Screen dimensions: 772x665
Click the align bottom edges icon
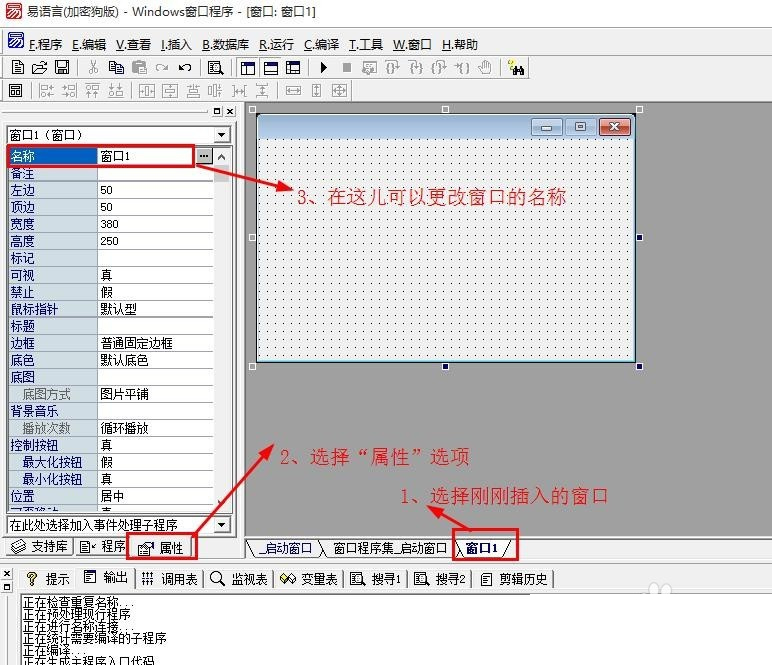[x=116, y=91]
